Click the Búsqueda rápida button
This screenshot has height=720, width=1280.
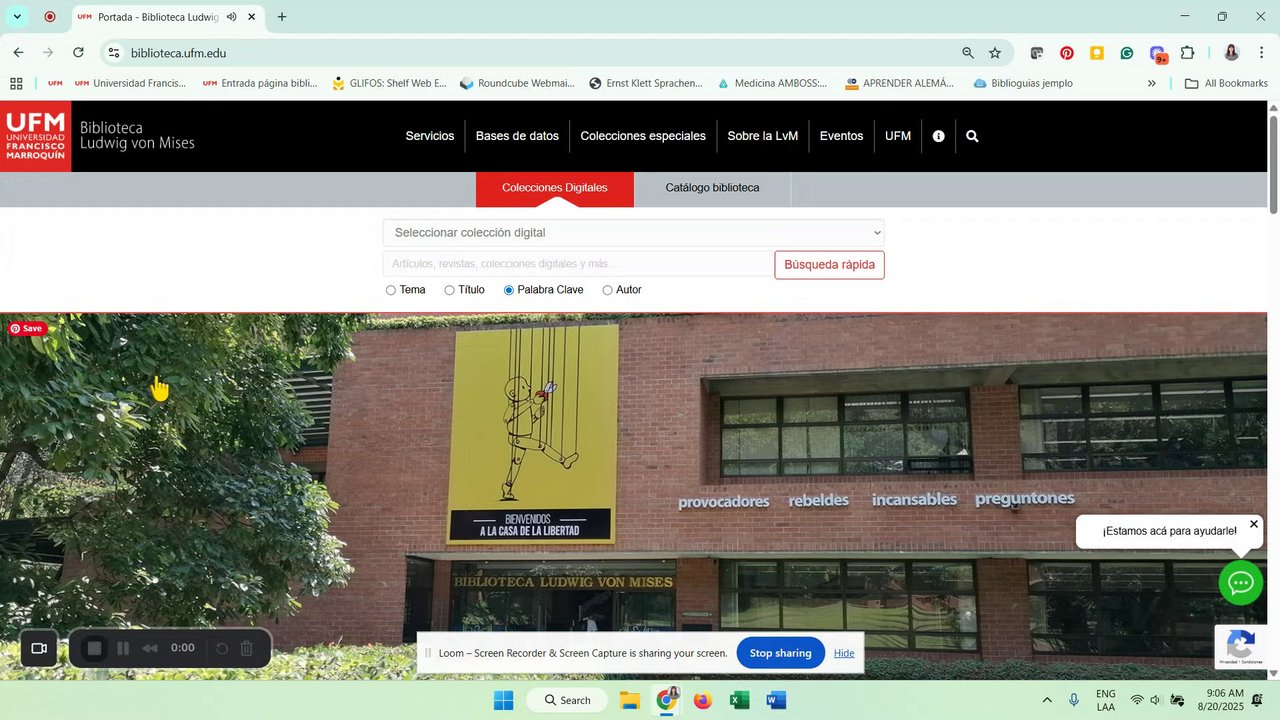pos(830,265)
